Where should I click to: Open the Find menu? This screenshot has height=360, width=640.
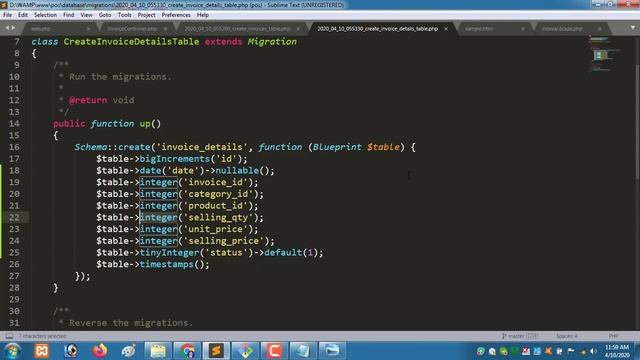pyautogui.click(x=69, y=15)
